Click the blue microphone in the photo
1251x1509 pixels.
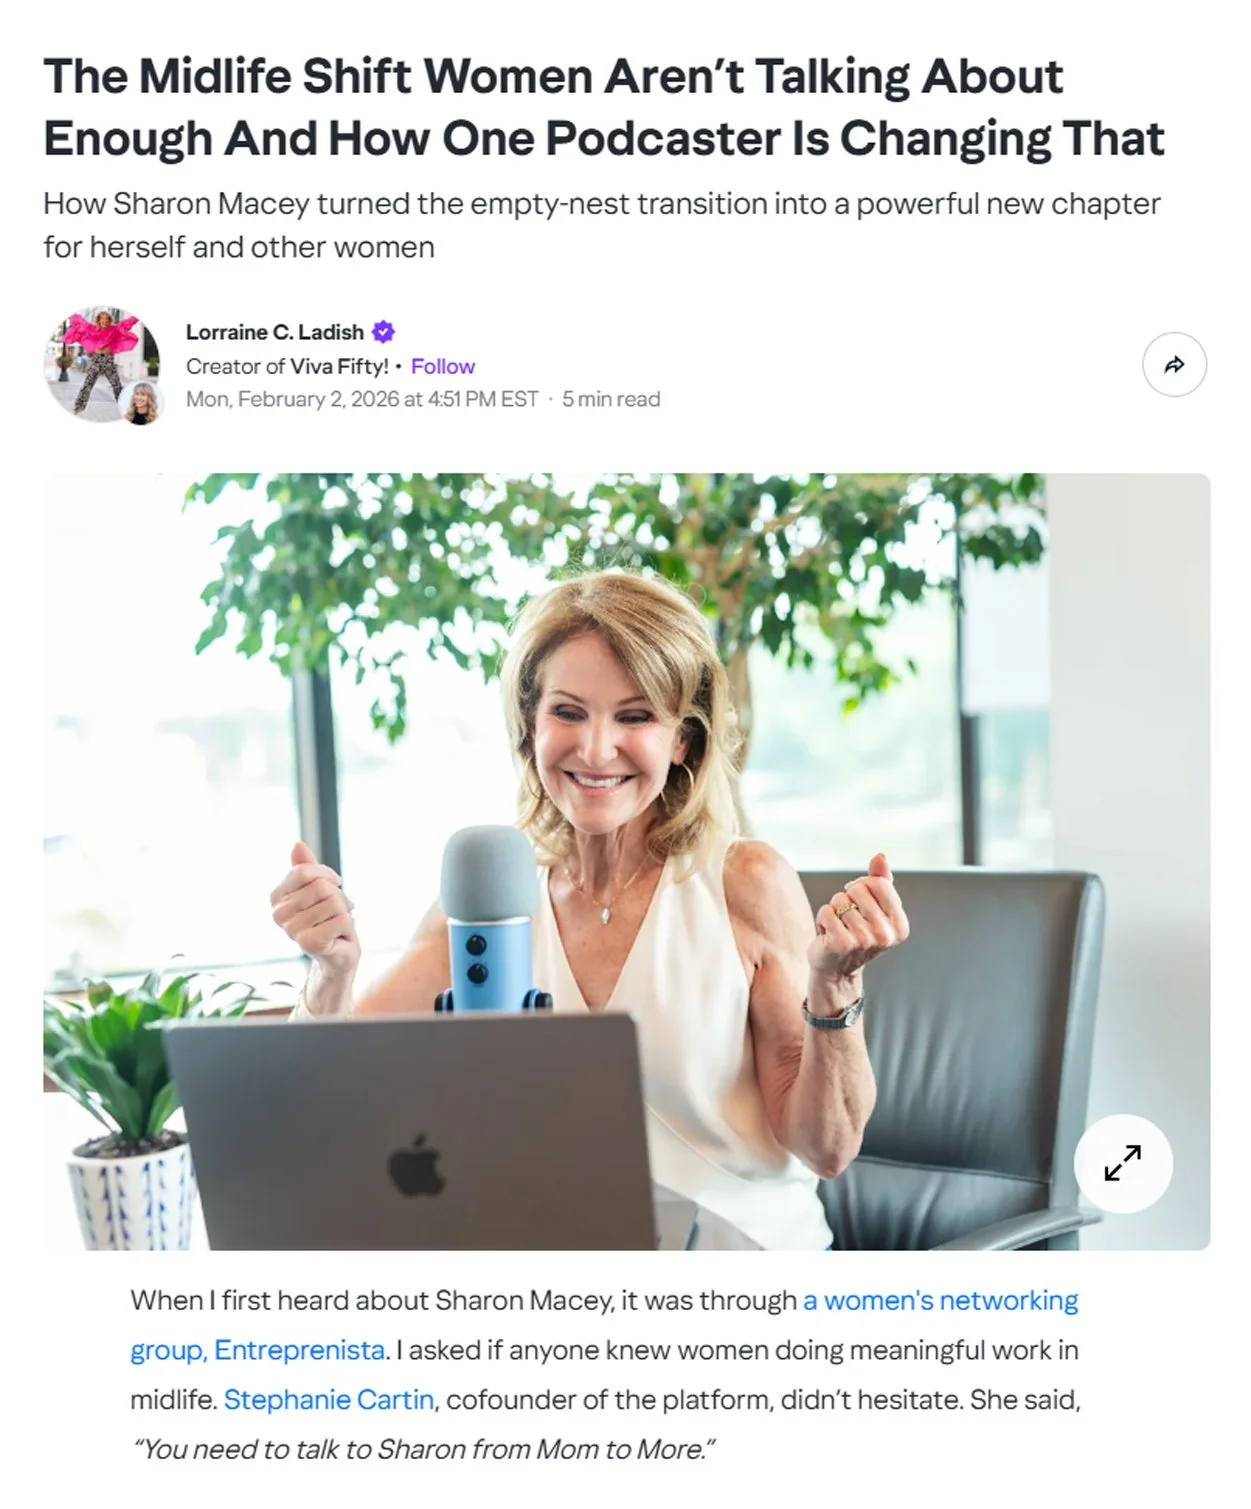(490, 920)
